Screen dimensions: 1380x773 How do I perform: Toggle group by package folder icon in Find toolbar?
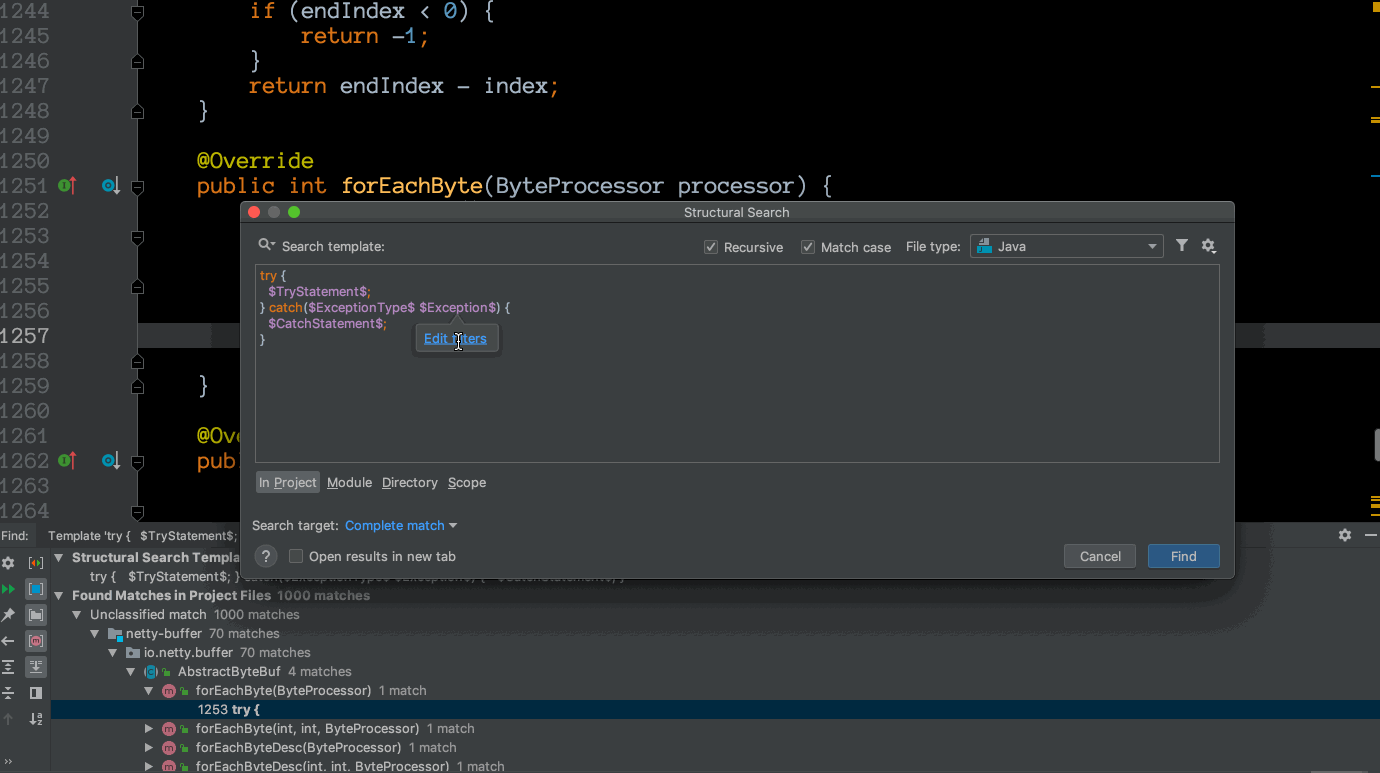[x=36, y=615]
